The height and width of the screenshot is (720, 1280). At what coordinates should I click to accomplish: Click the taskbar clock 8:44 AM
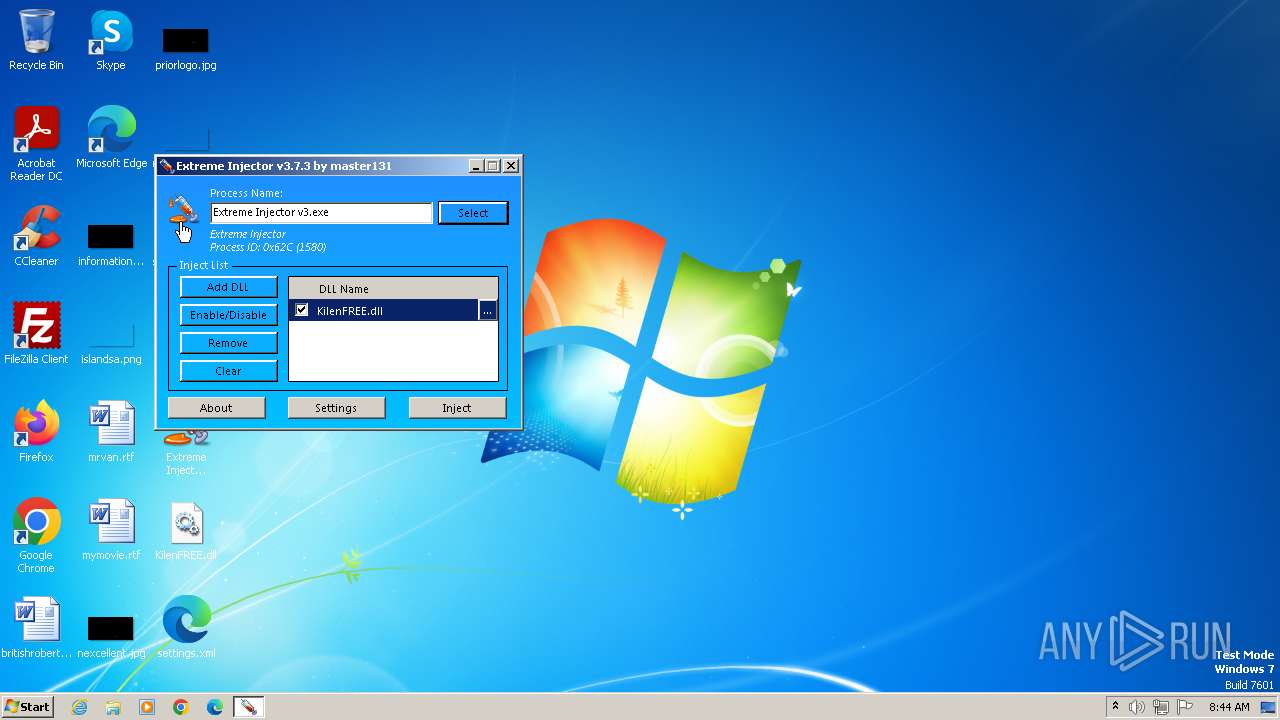pyautogui.click(x=1229, y=707)
